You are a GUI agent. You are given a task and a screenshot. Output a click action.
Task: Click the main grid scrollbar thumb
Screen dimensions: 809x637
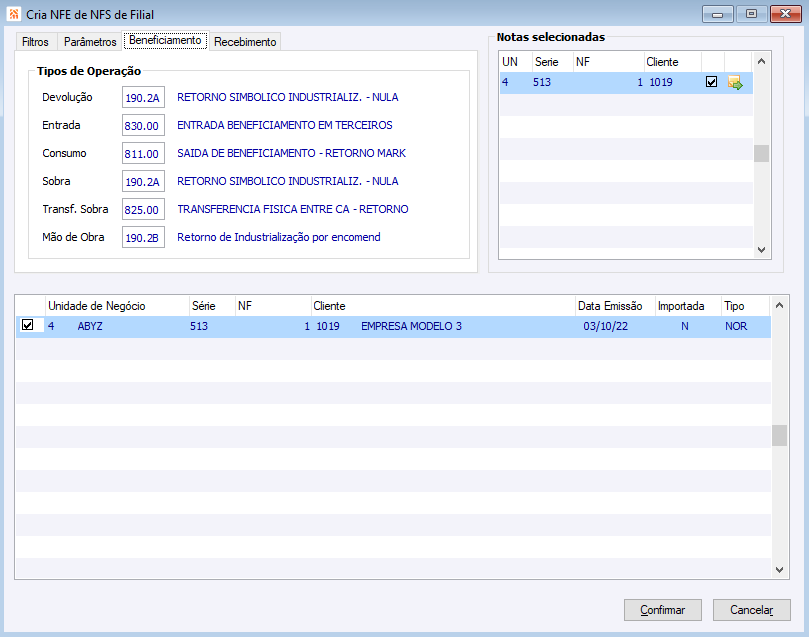pos(780,435)
